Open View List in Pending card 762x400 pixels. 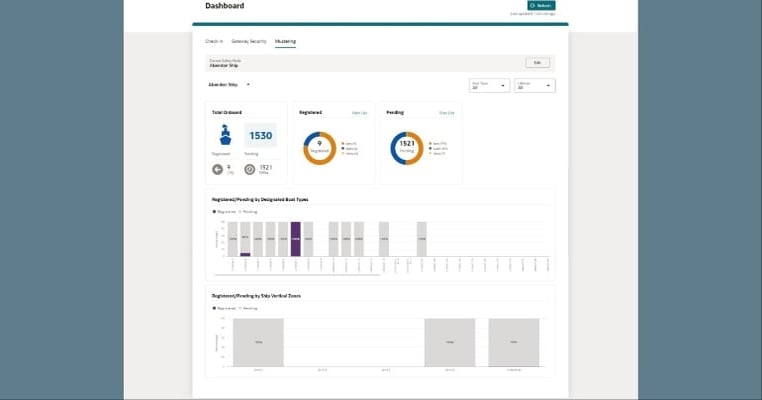[x=447, y=113]
